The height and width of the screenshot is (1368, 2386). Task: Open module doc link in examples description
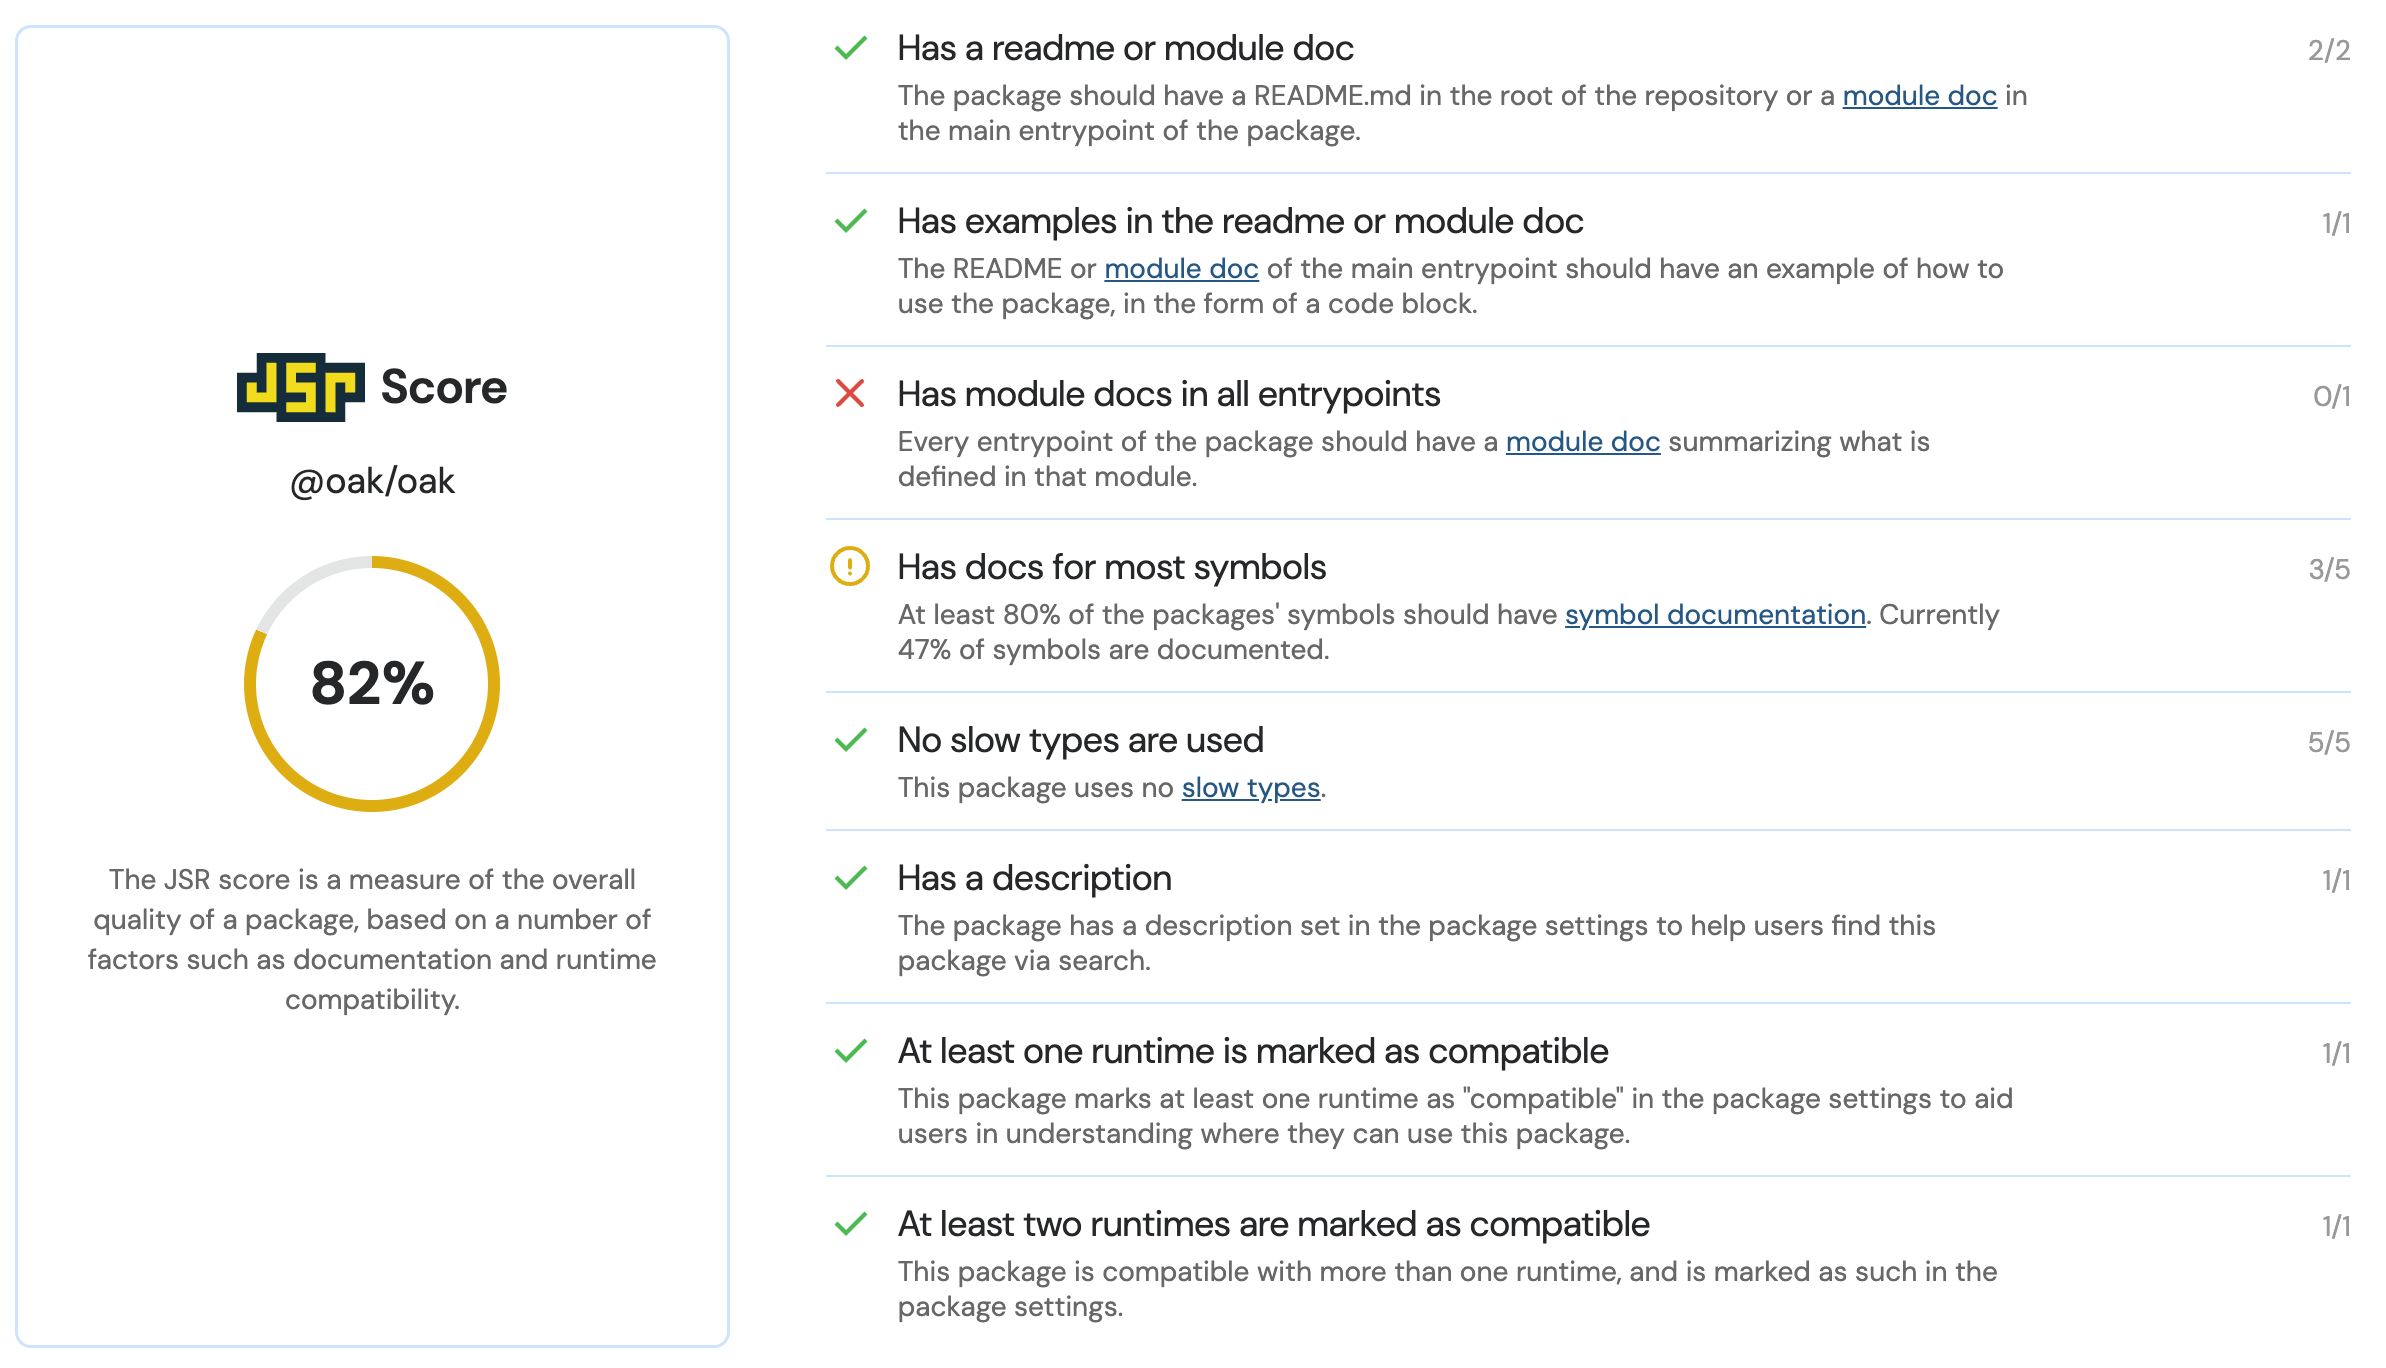coord(1181,269)
